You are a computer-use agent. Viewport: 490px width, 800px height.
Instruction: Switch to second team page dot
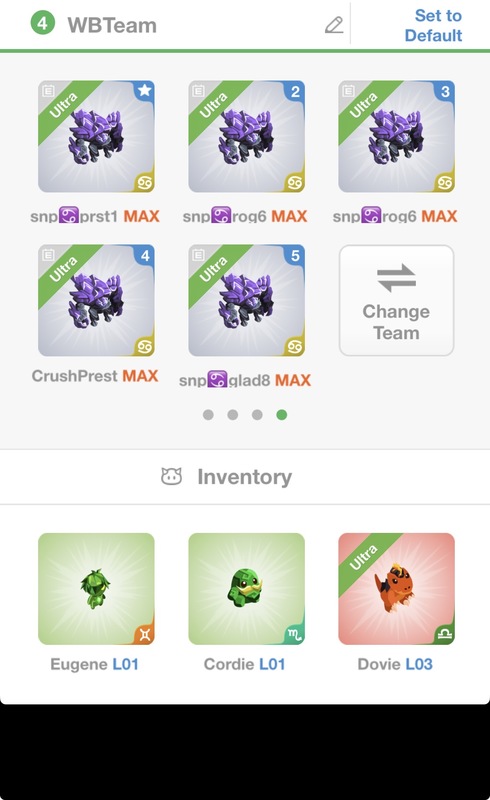232,415
